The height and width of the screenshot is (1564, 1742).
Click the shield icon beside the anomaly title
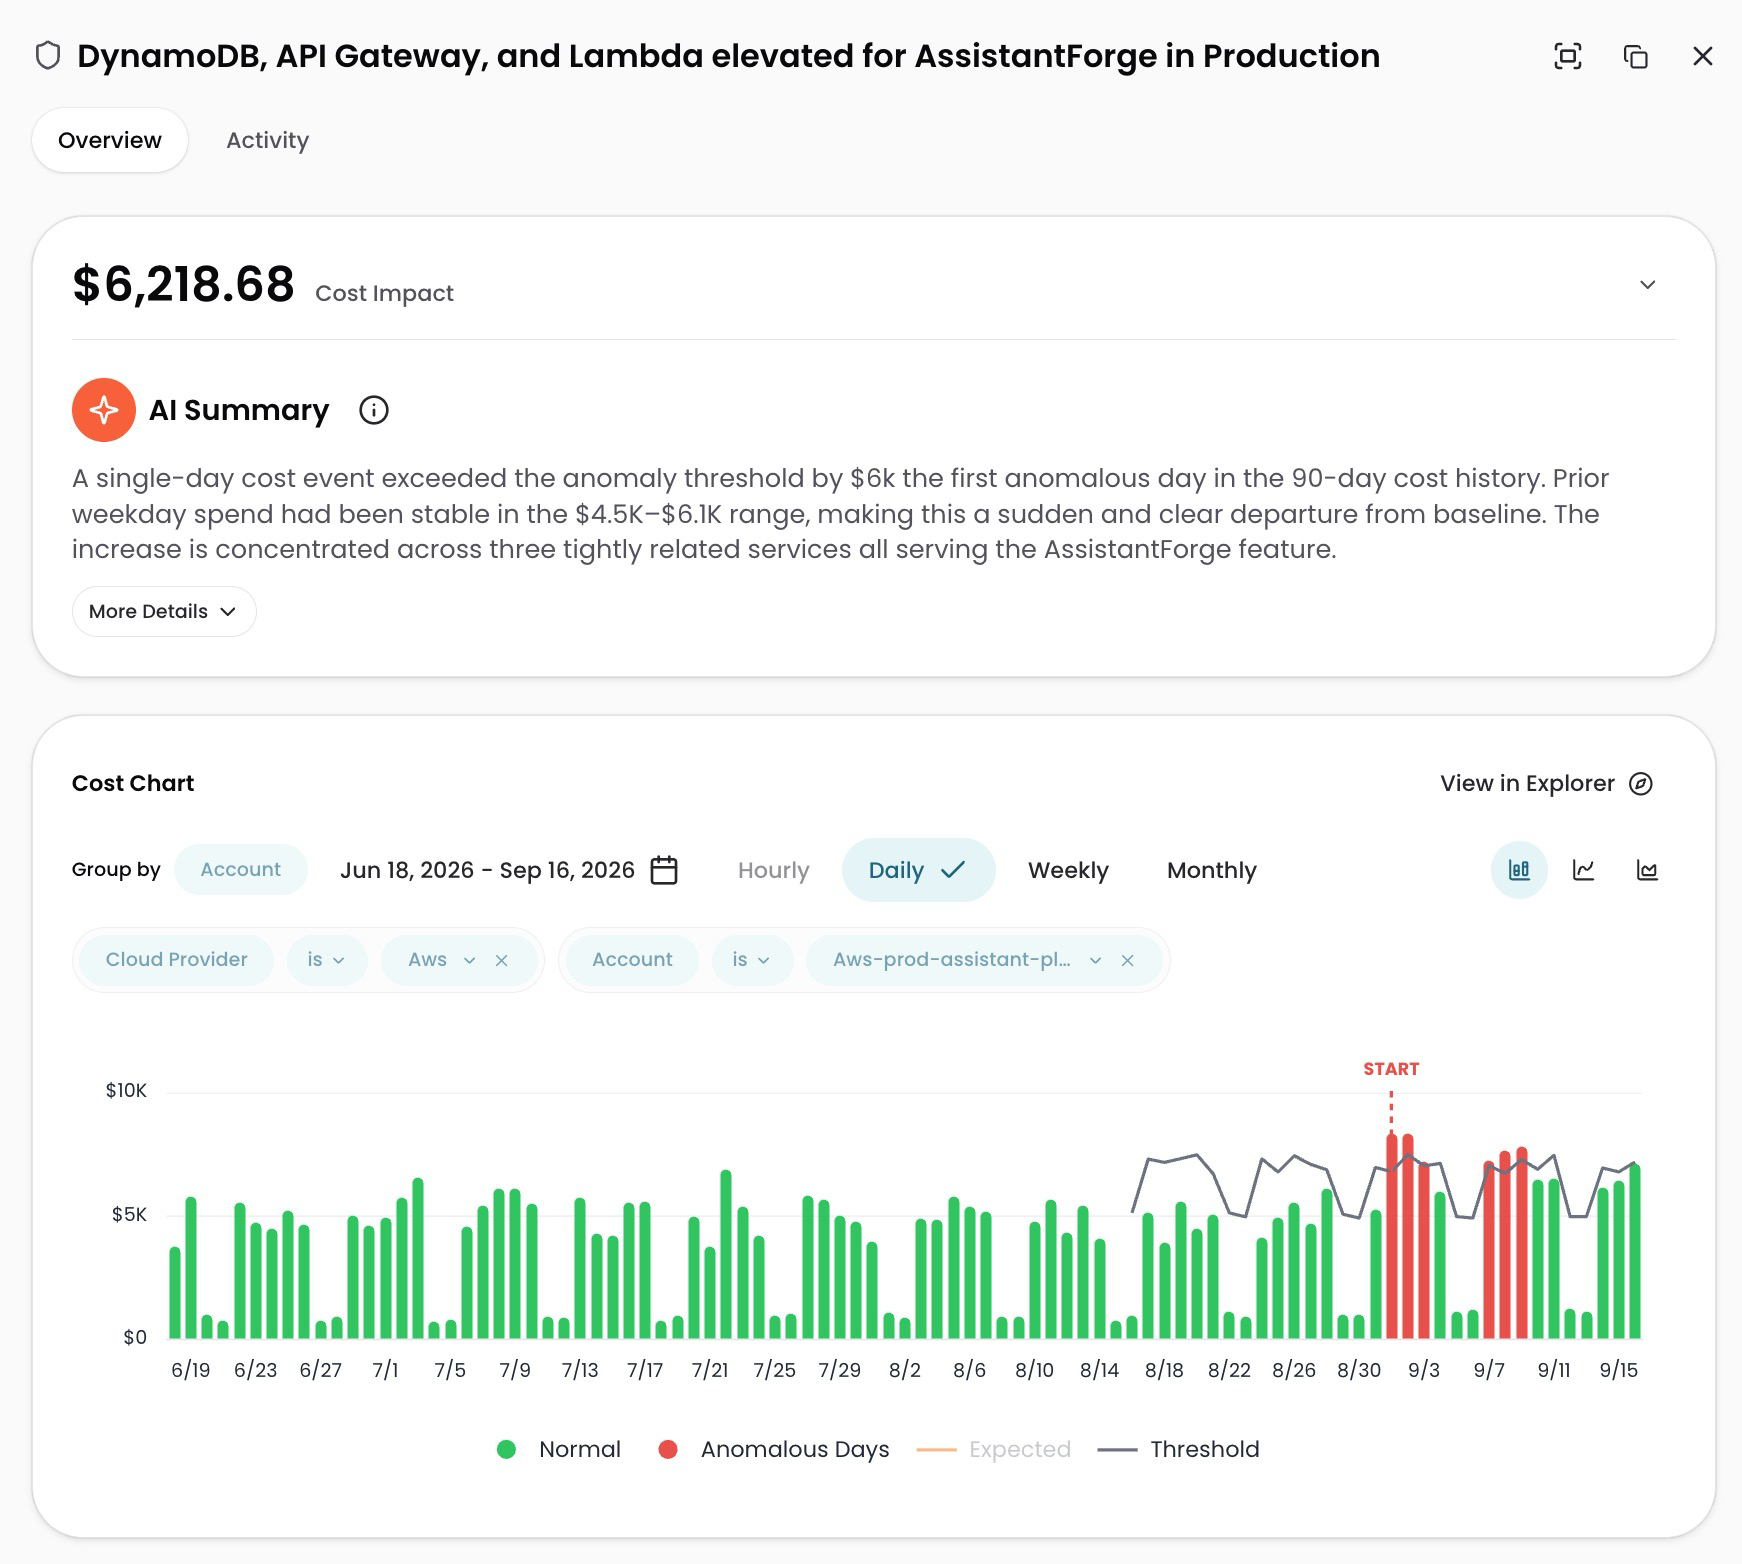48,56
